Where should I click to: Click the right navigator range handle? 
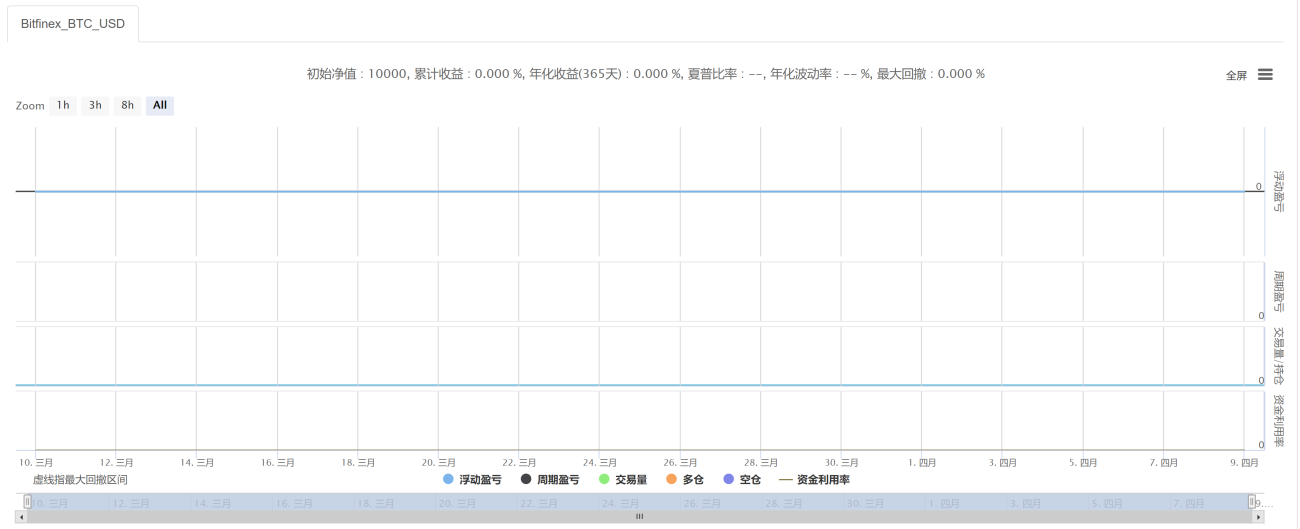[x=1251, y=502]
